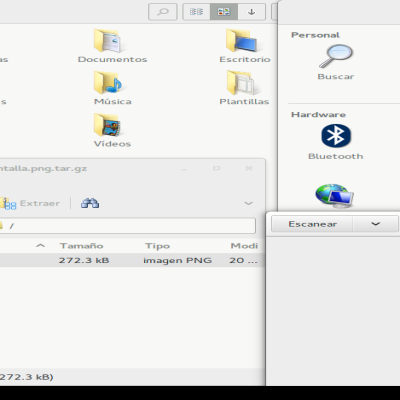Open the Documentos folder
The height and width of the screenshot is (400, 400).
(x=112, y=46)
